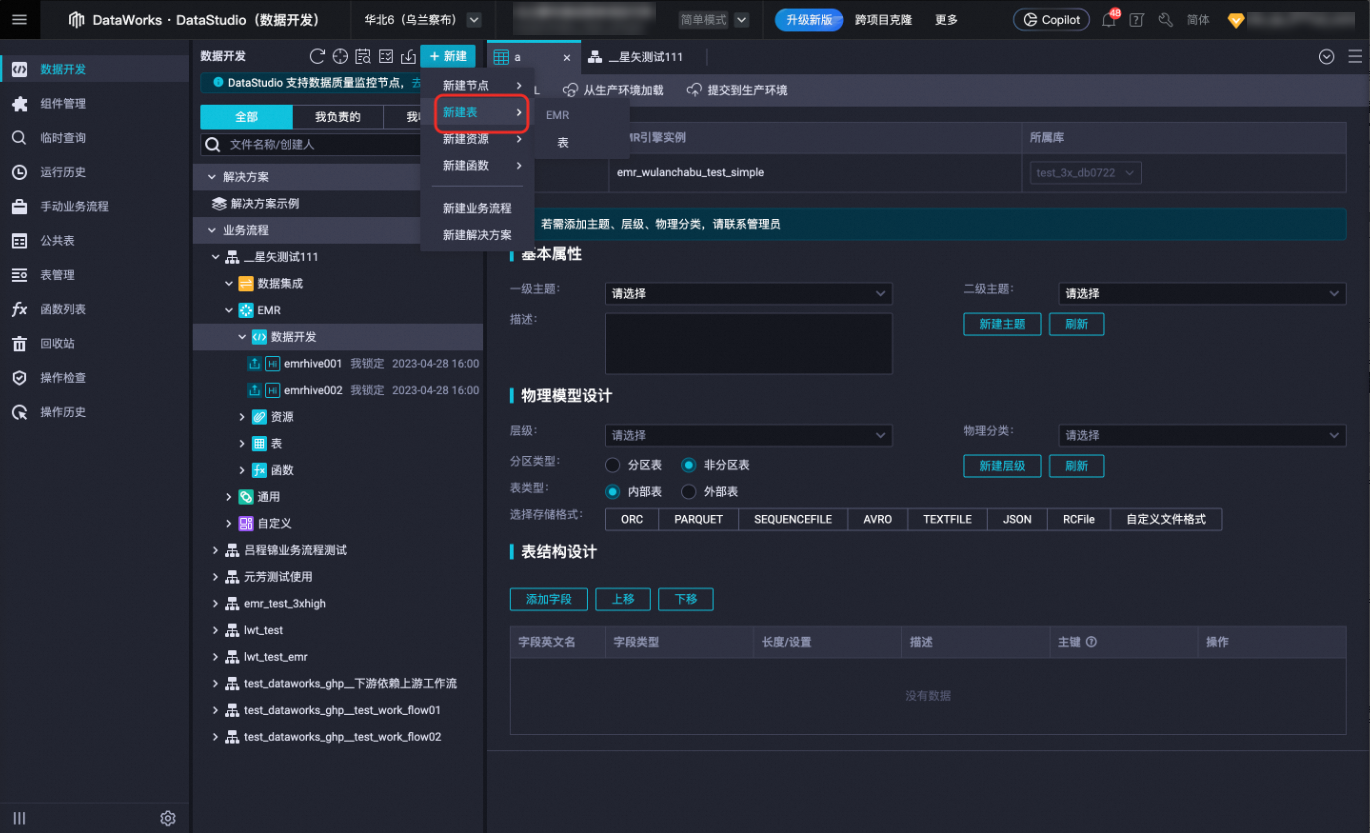Click the 描述 text area

pyautogui.click(x=749, y=344)
